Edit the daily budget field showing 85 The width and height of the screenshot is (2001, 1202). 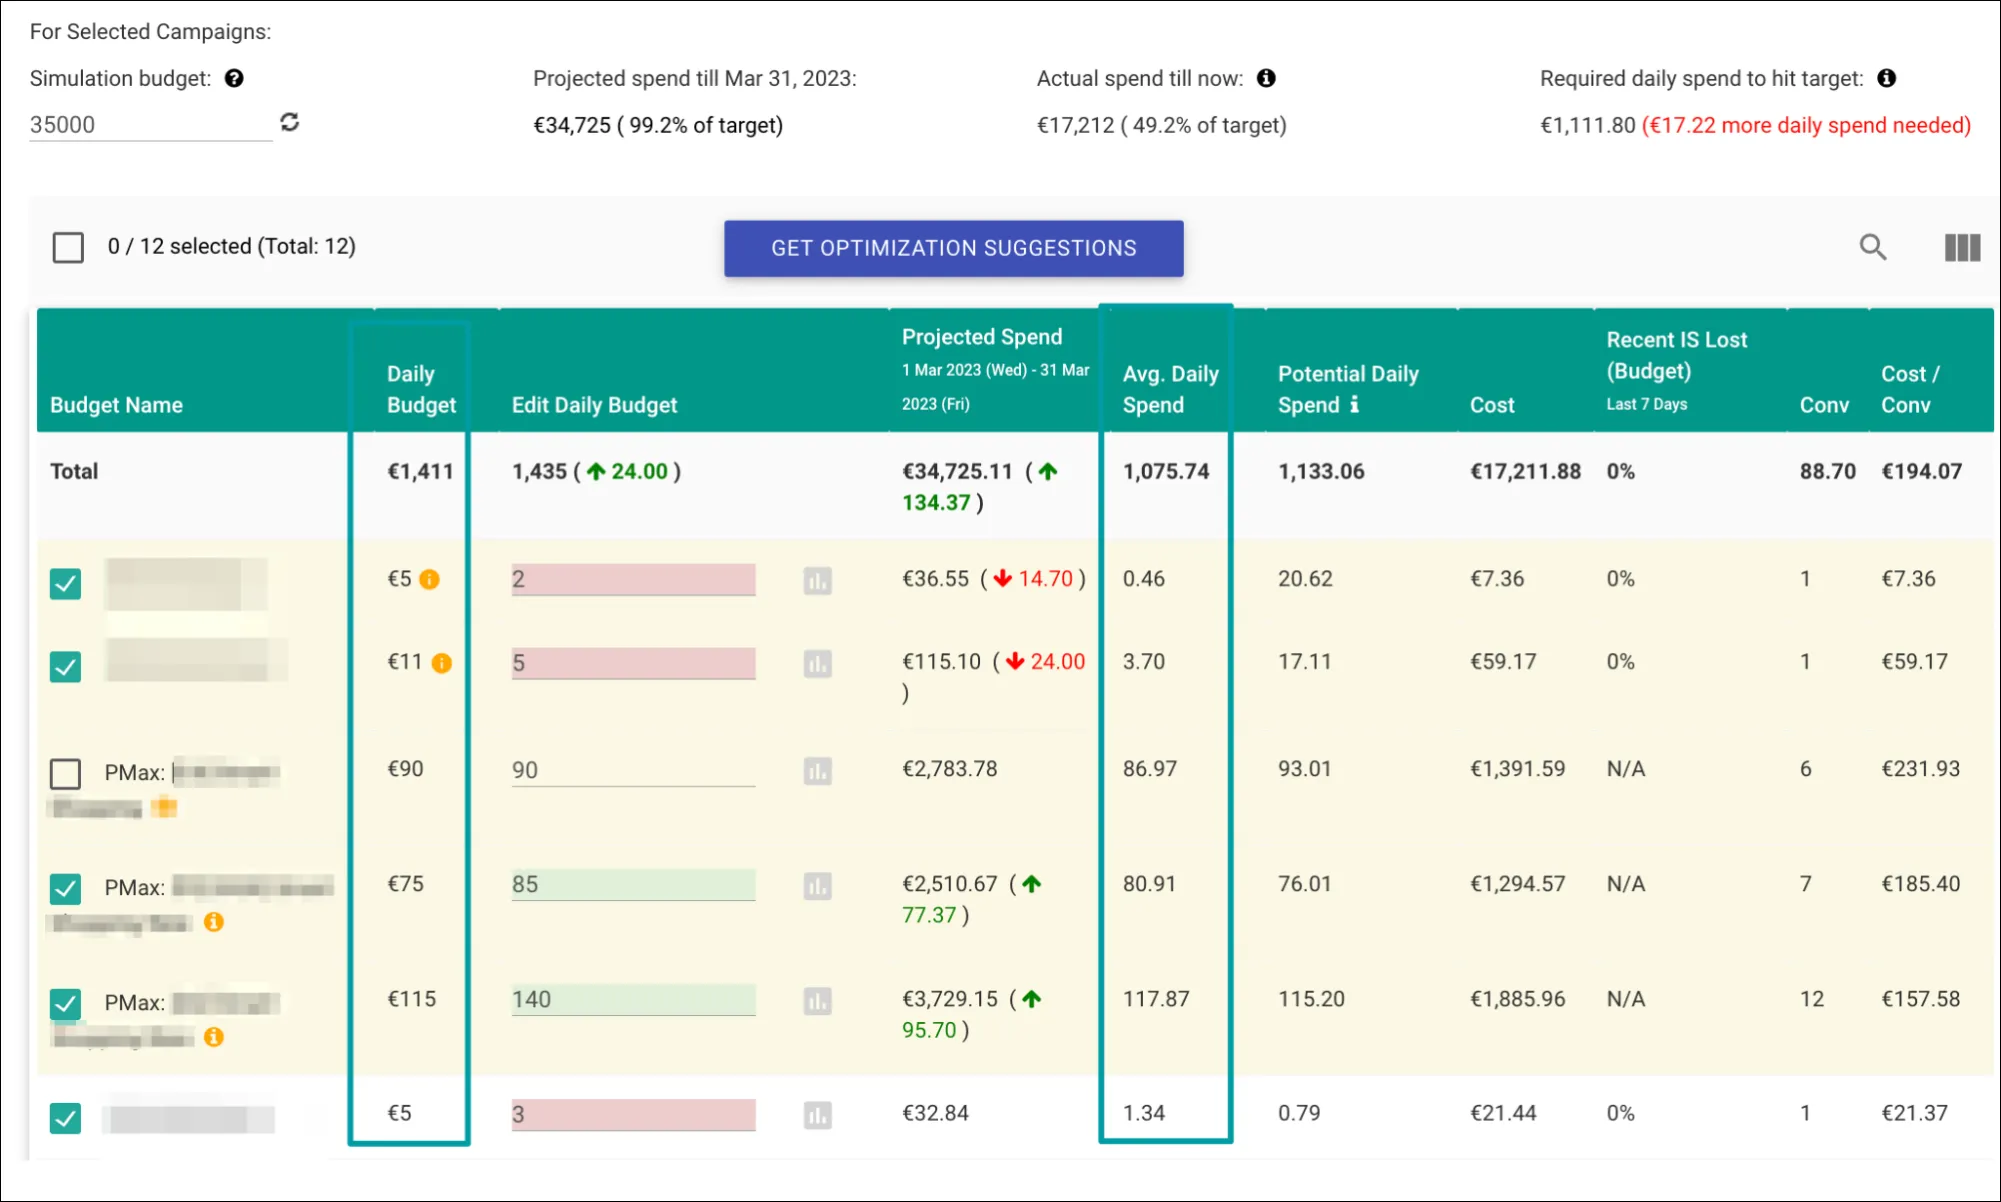point(632,884)
